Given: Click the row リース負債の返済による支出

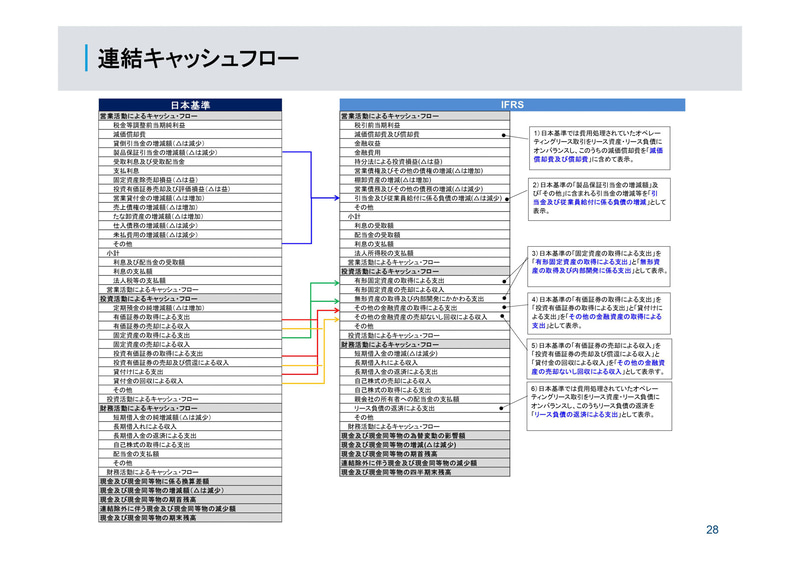Looking at the screenshot, I should coord(424,408).
